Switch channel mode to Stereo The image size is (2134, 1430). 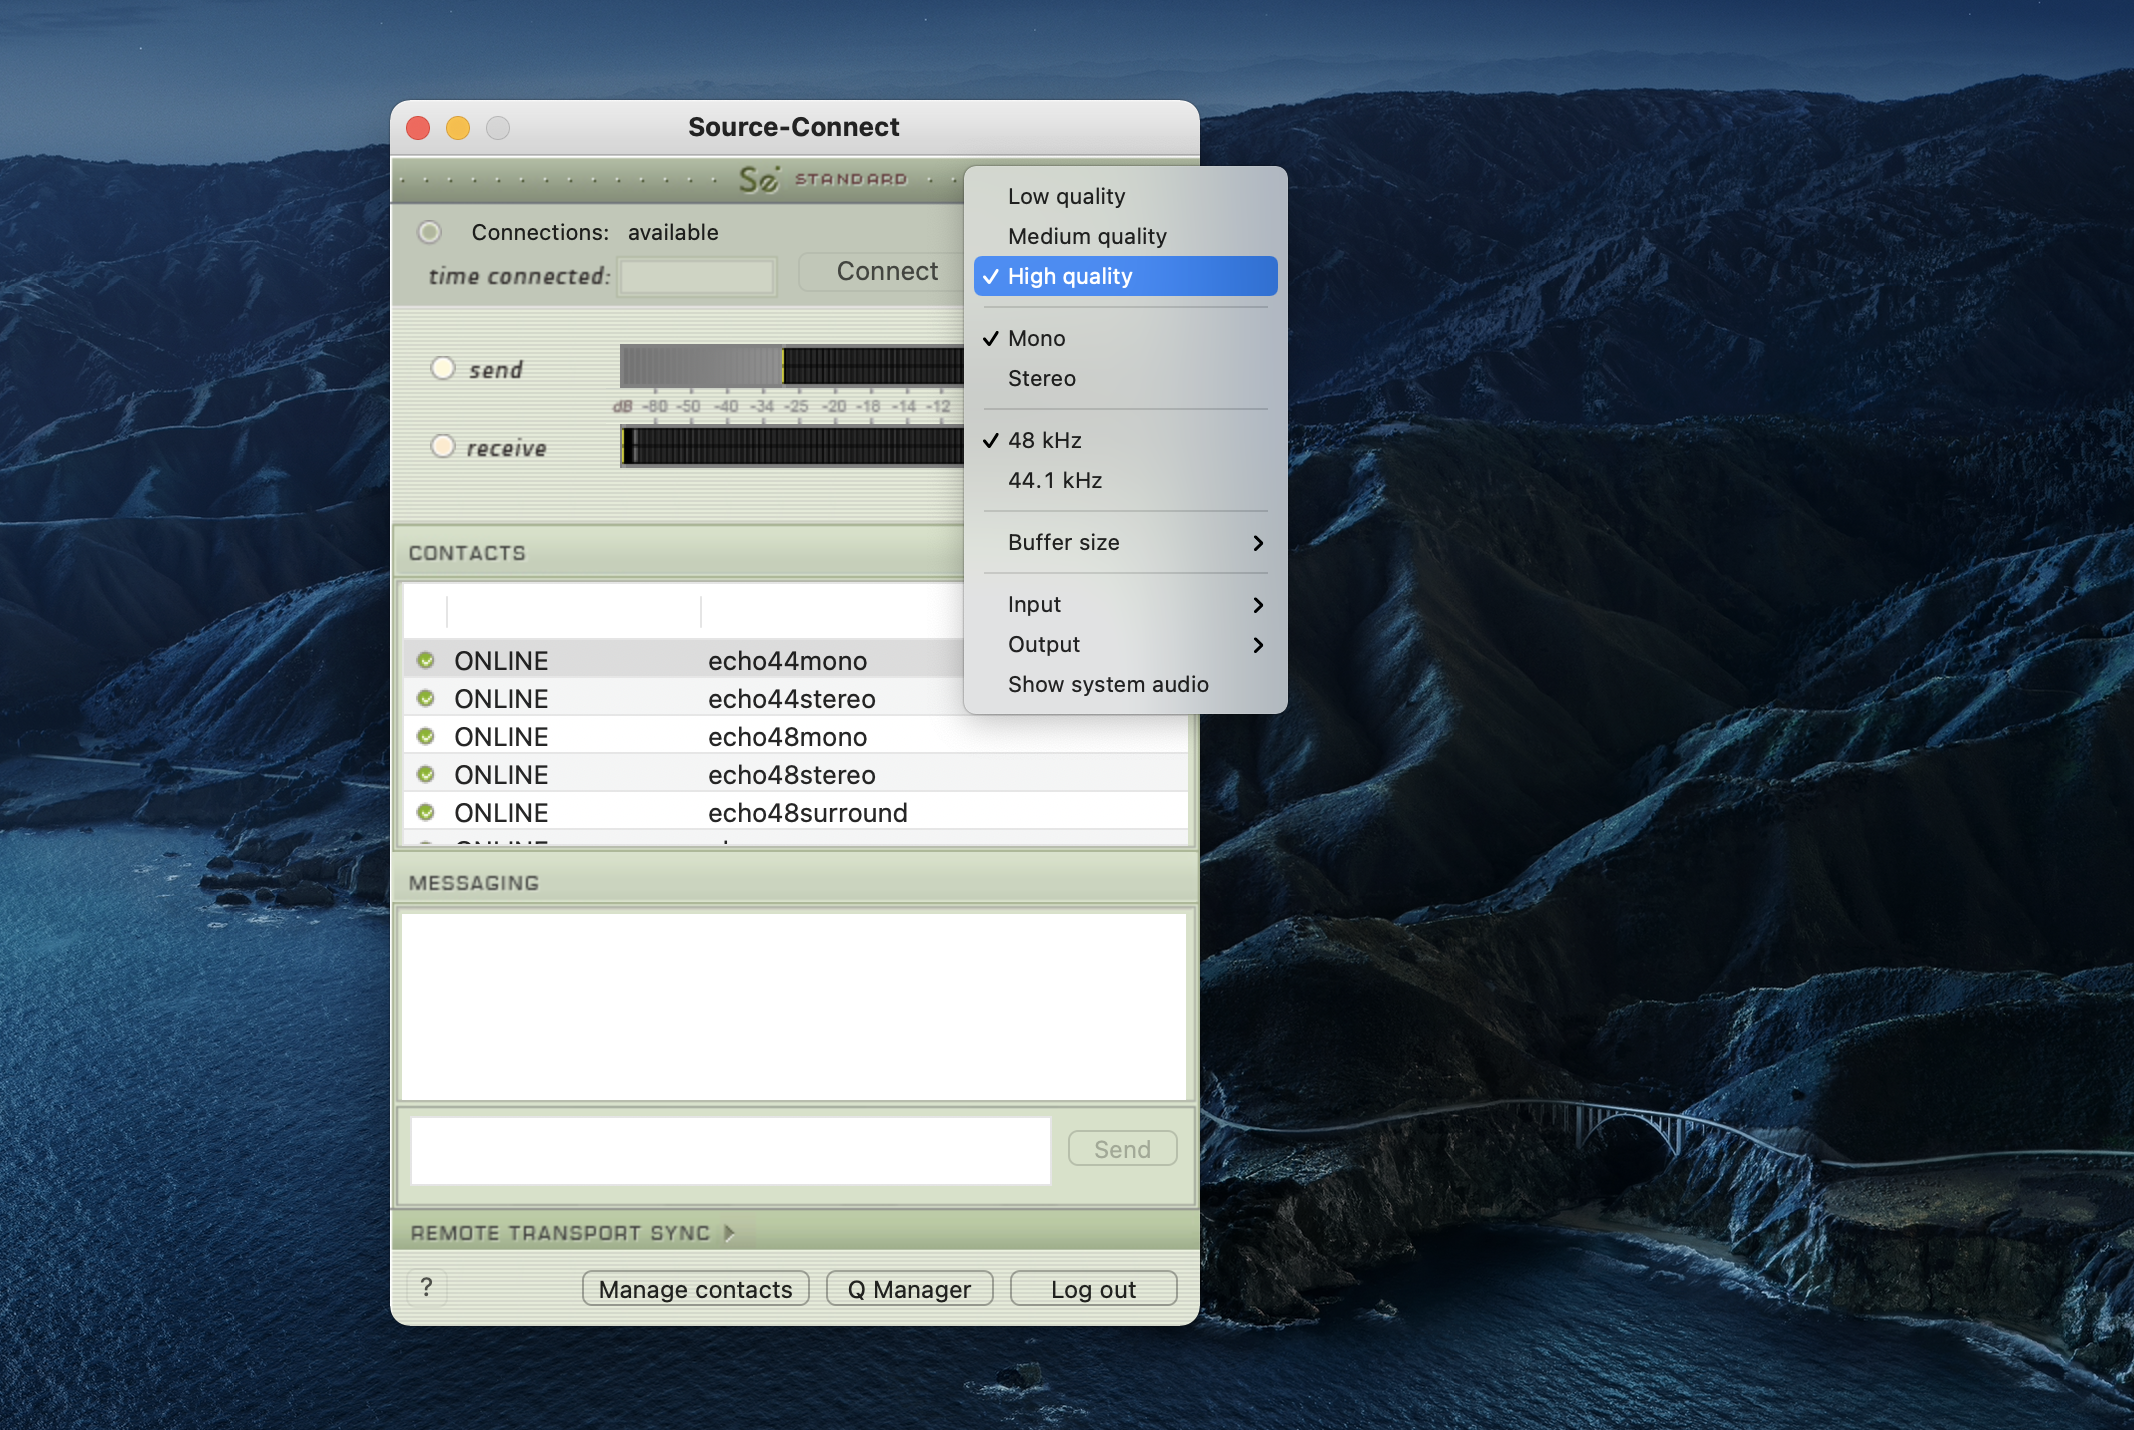pos(1042,378)
